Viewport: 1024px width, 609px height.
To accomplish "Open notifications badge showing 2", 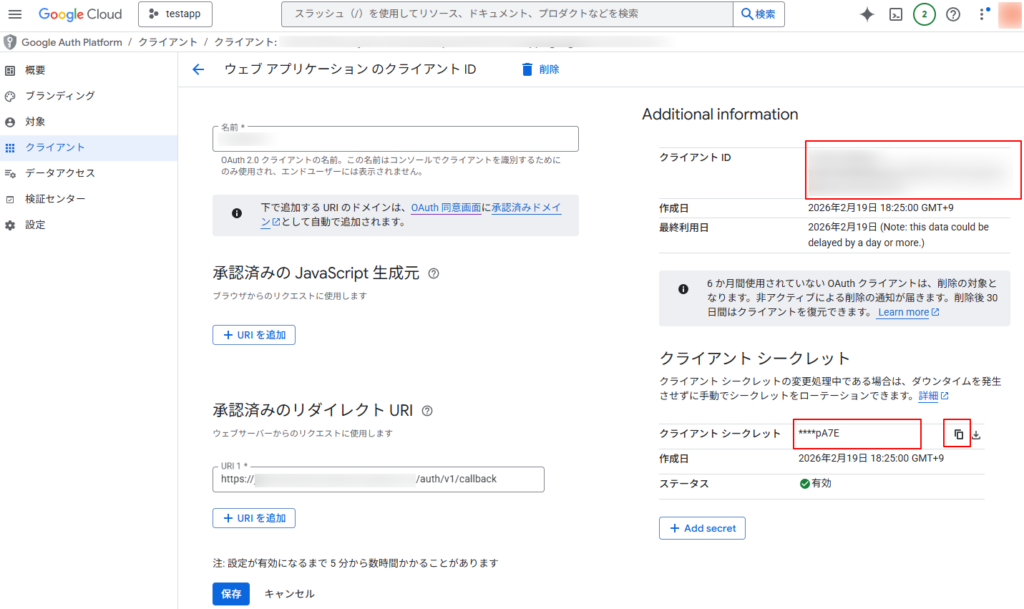I will point(924,14).
